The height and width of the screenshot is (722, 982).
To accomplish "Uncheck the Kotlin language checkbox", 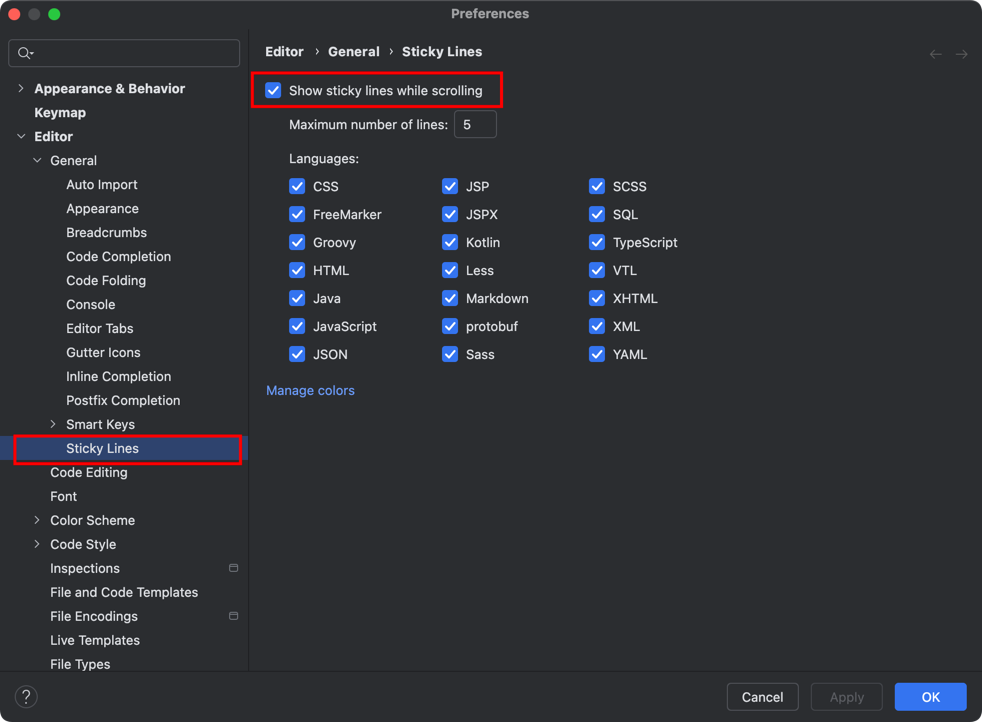I will pyautogui.click(x=450, y=243).
